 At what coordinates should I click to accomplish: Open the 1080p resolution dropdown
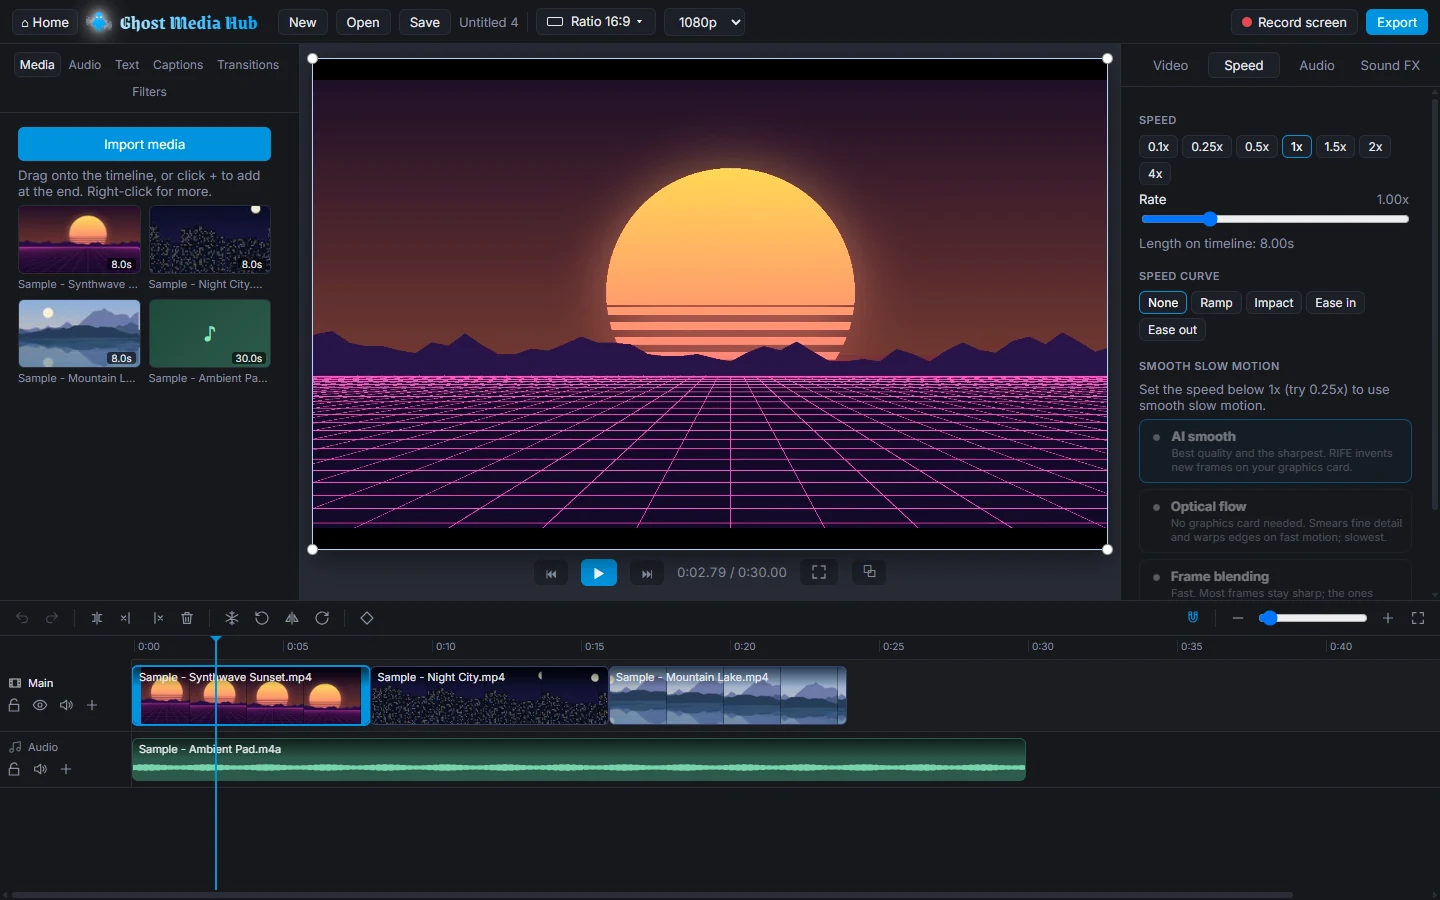[705, 22]
